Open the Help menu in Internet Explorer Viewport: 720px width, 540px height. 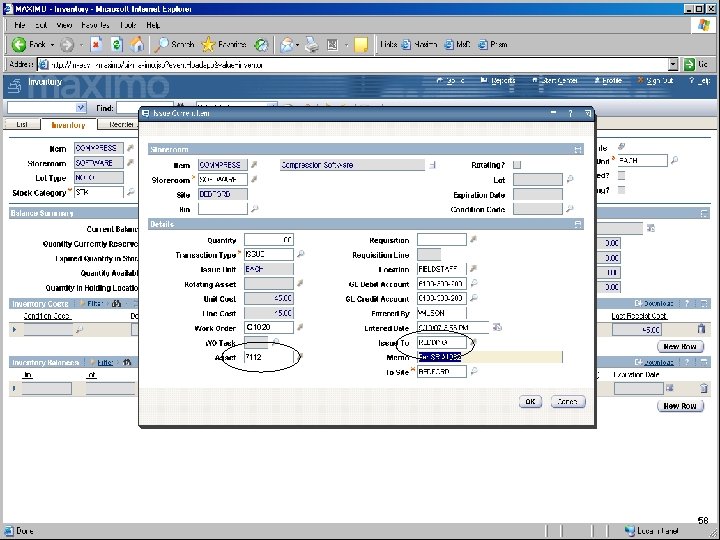(153, 25)
